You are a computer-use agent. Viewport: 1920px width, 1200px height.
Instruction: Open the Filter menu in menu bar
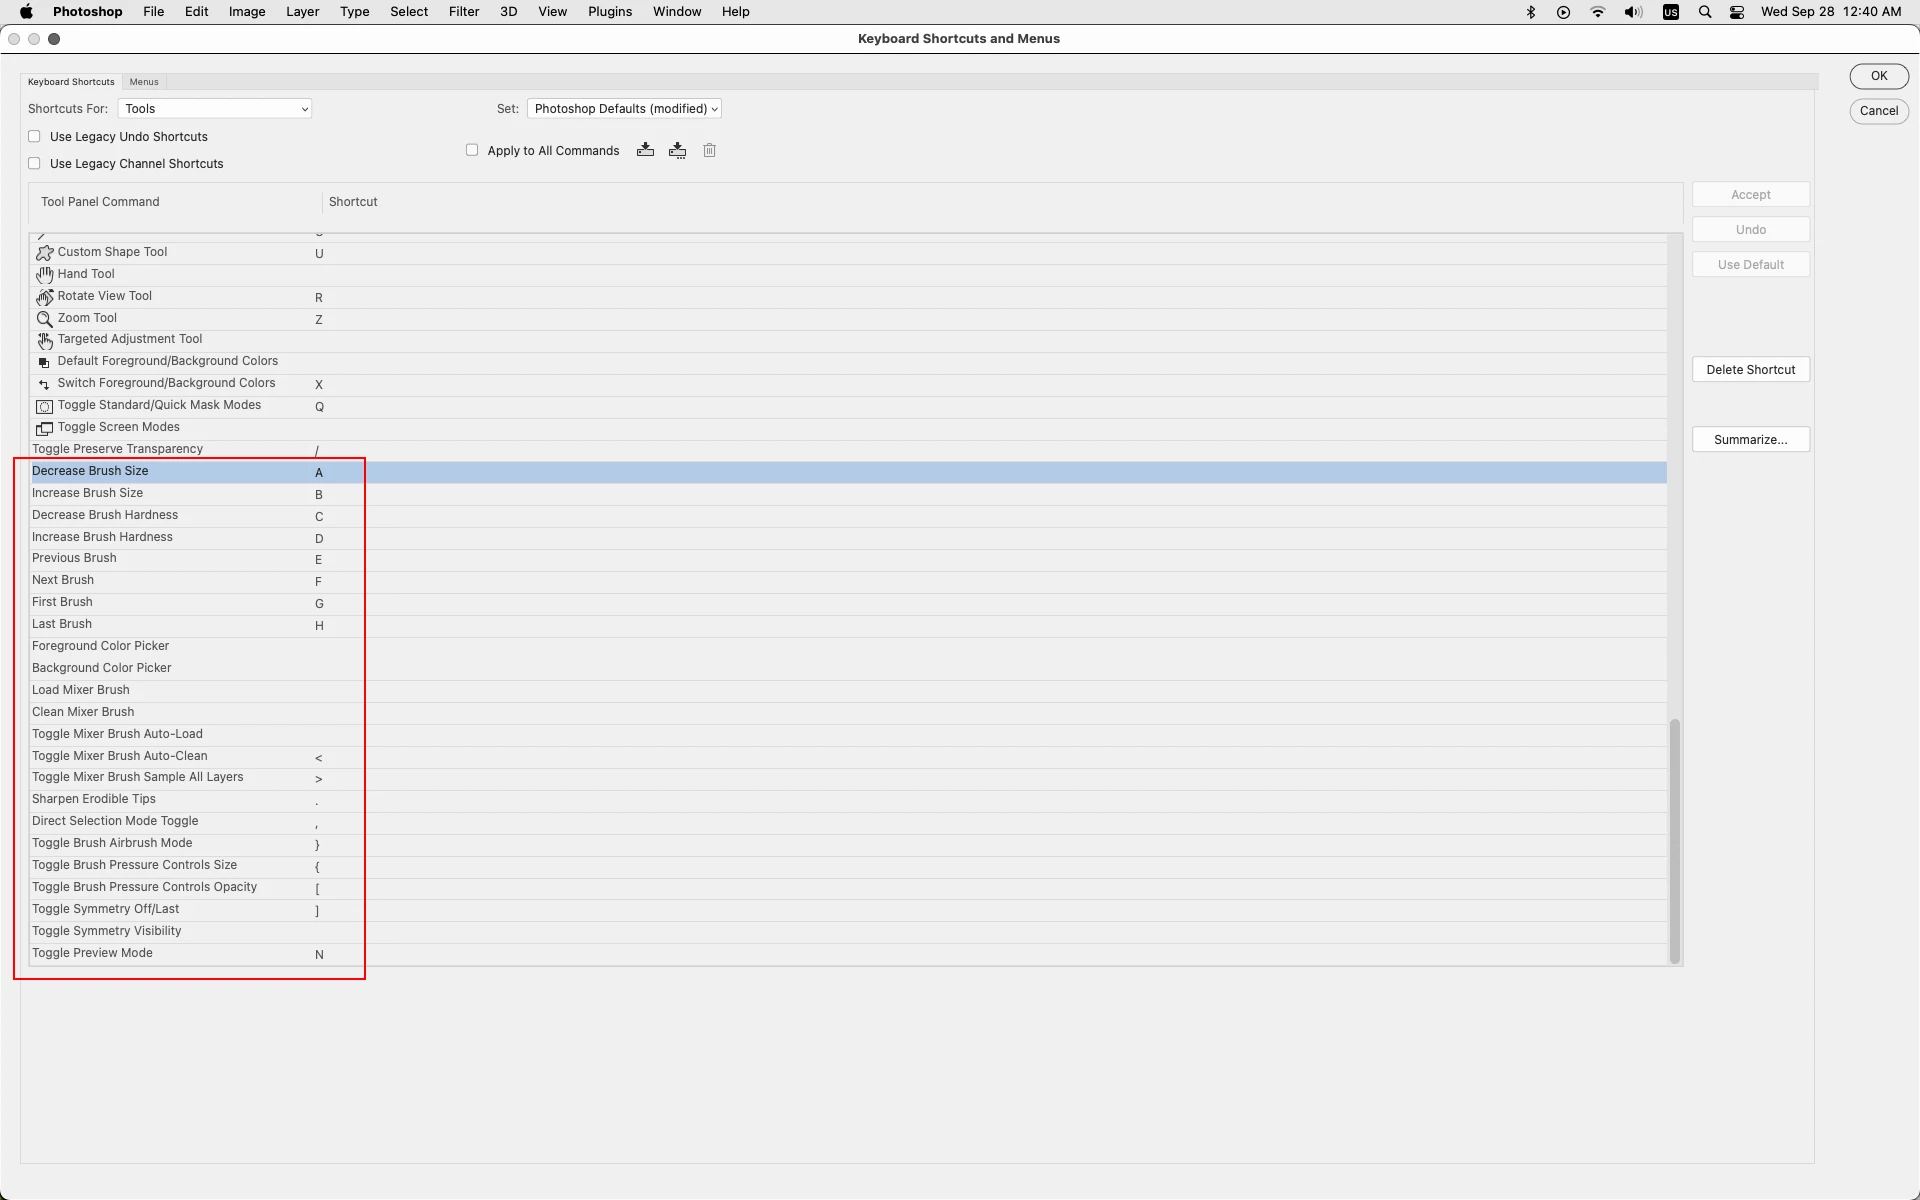[x=463, y=12]
